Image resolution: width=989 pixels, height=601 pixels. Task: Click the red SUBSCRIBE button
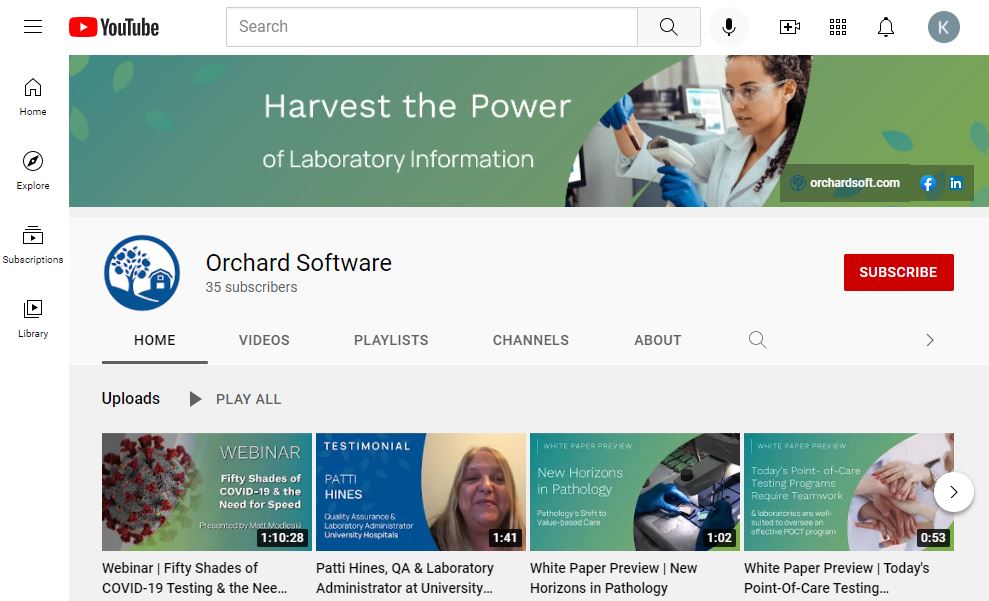pyautogui.click(x=899, y=272)
